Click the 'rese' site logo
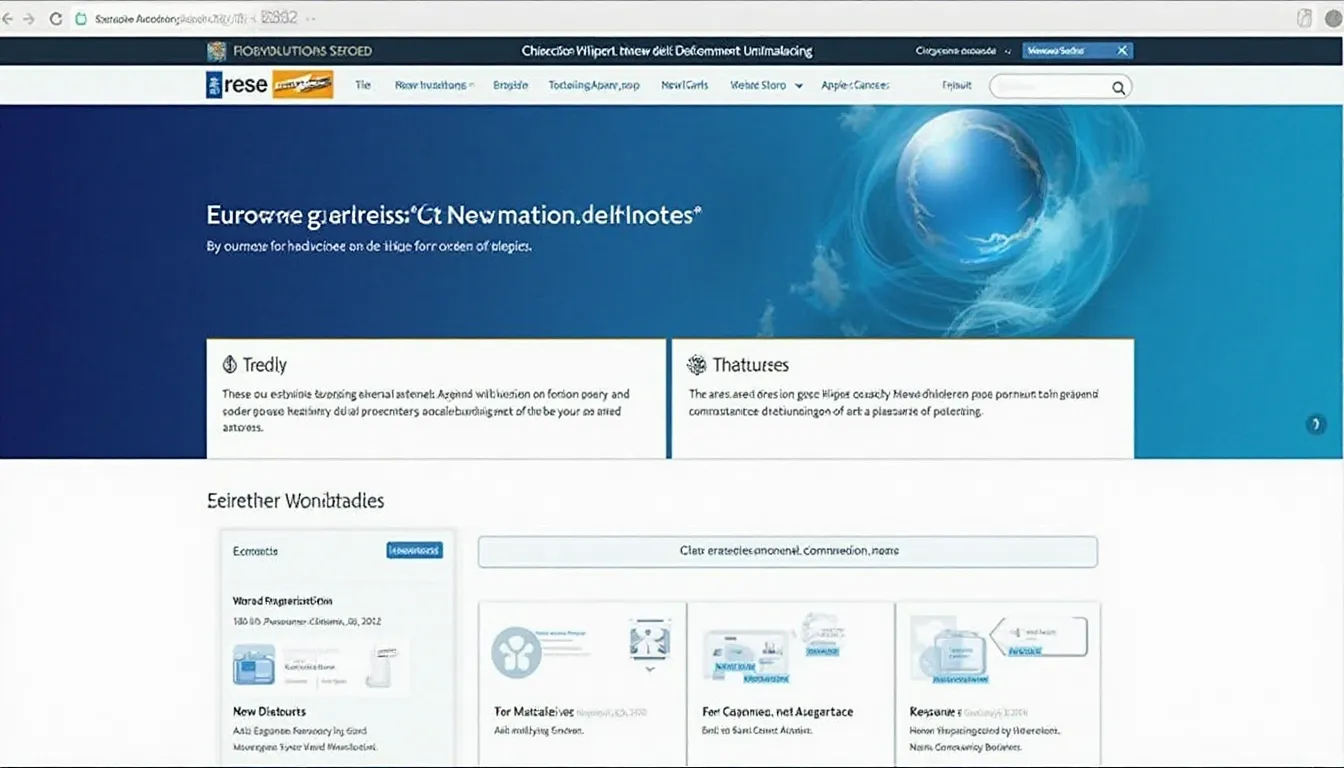 coord(237,85)
